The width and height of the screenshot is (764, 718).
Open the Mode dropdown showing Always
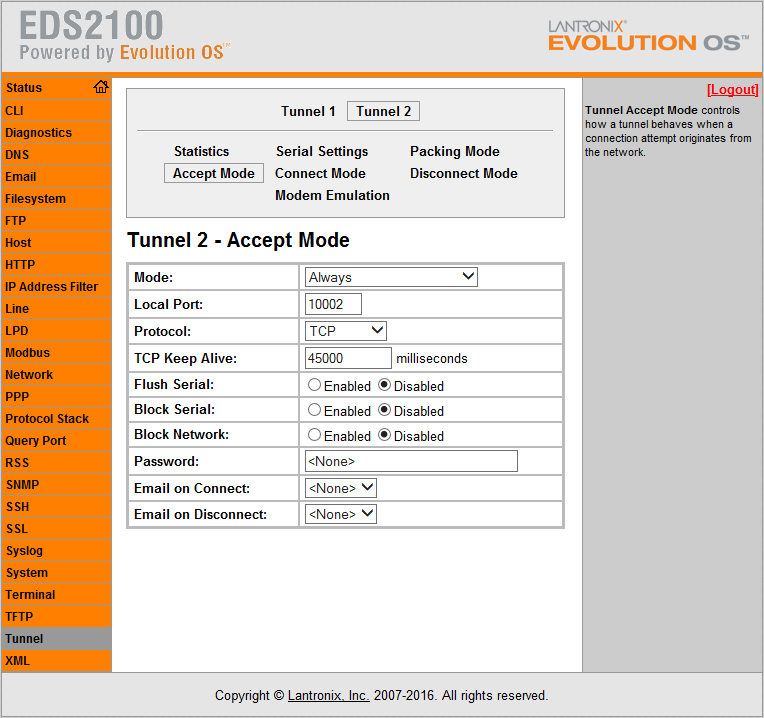391,277
